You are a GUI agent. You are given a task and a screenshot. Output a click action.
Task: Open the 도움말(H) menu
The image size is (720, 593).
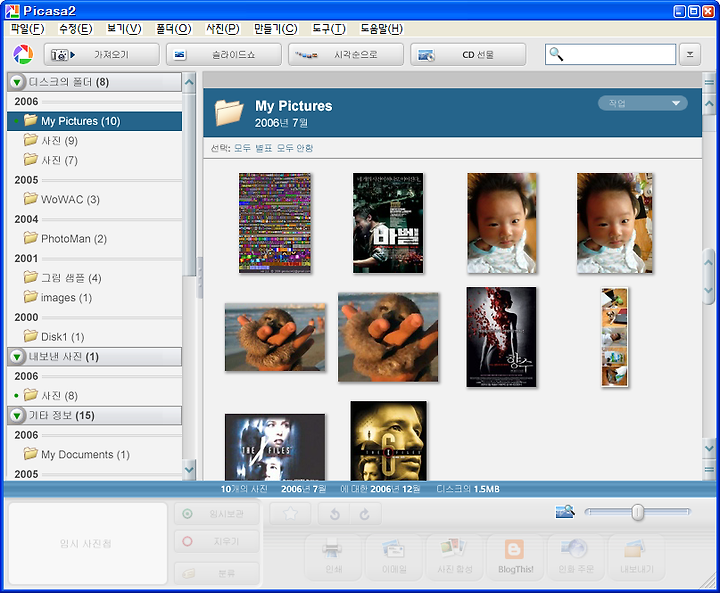[x=382, y=29]
